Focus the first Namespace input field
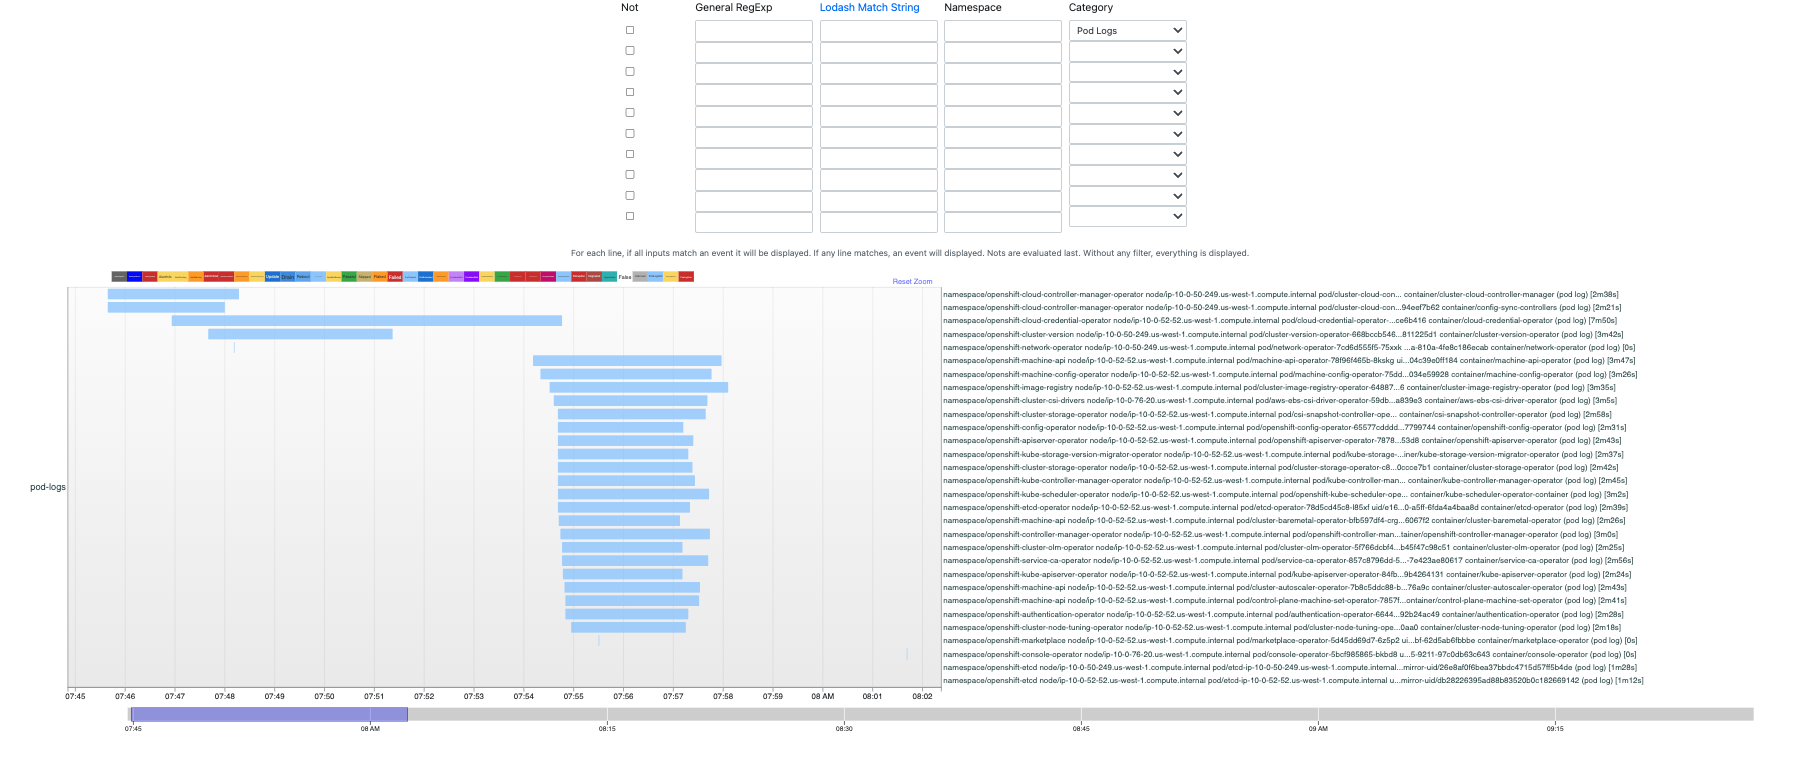This screenshot has height=772, width=1802. 1003,31
